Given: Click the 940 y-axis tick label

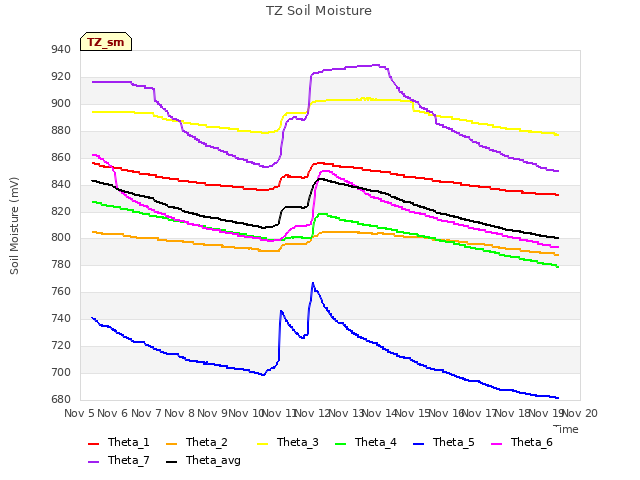Looking at the screenshot, I should (x=61, y=50).
